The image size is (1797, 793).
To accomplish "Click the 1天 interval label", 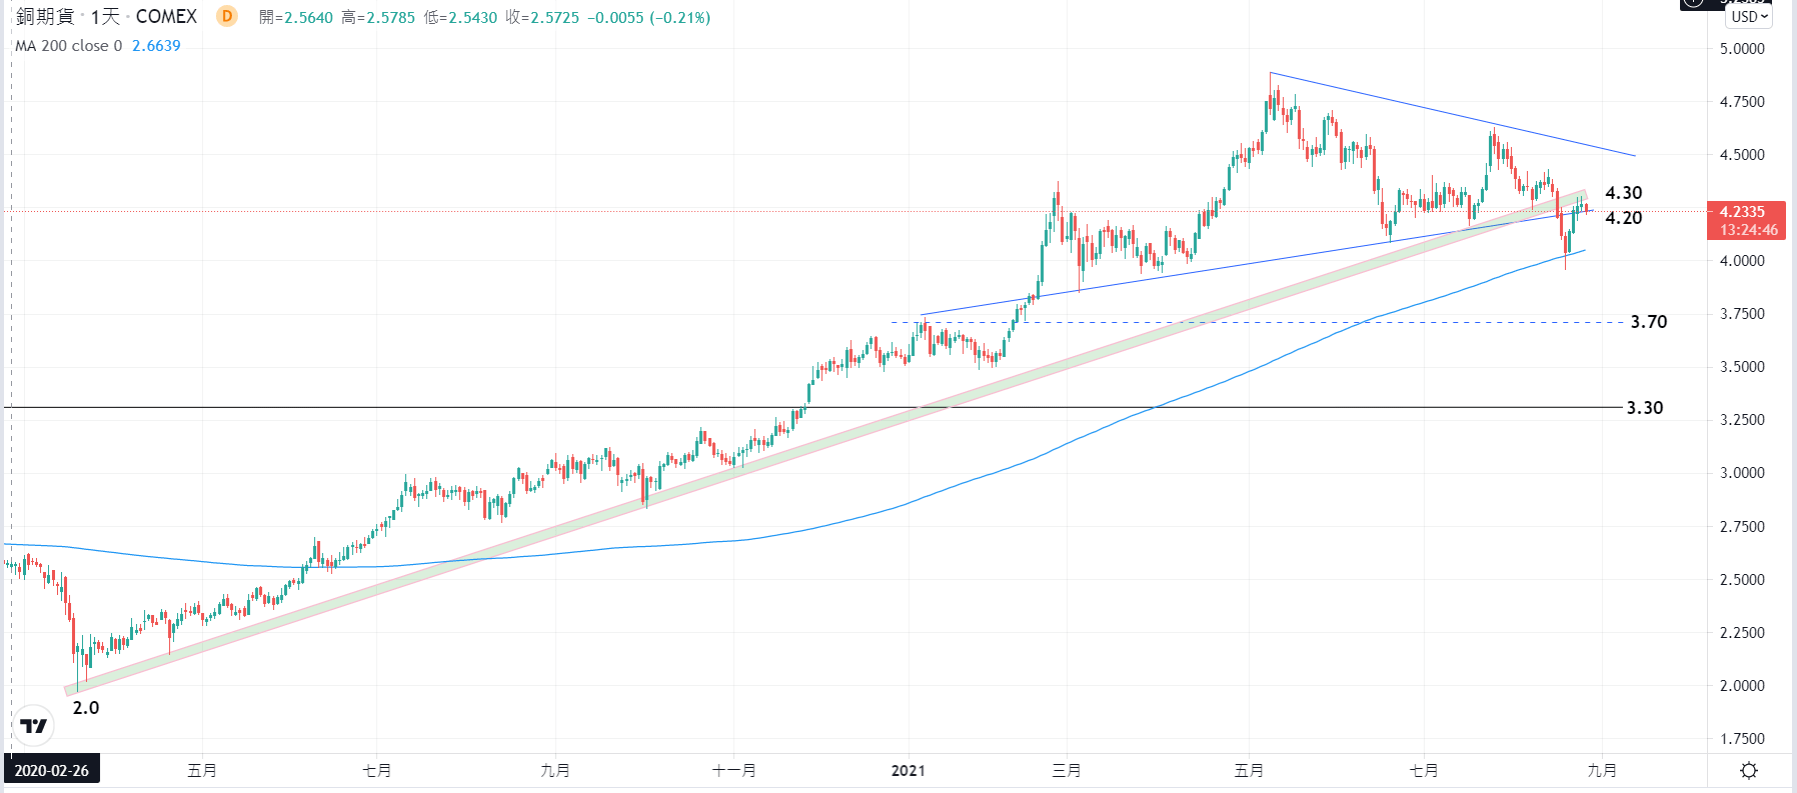I will (105, 16).
